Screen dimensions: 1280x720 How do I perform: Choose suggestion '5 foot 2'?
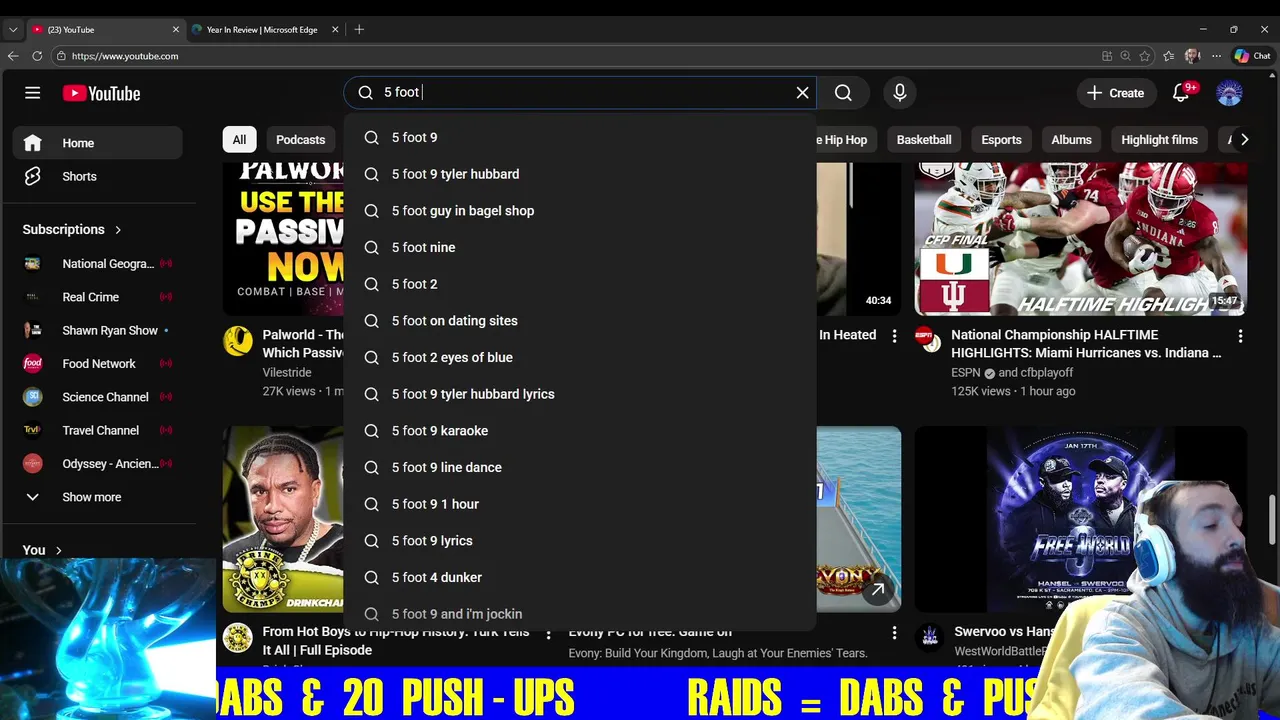click(580, 284)
